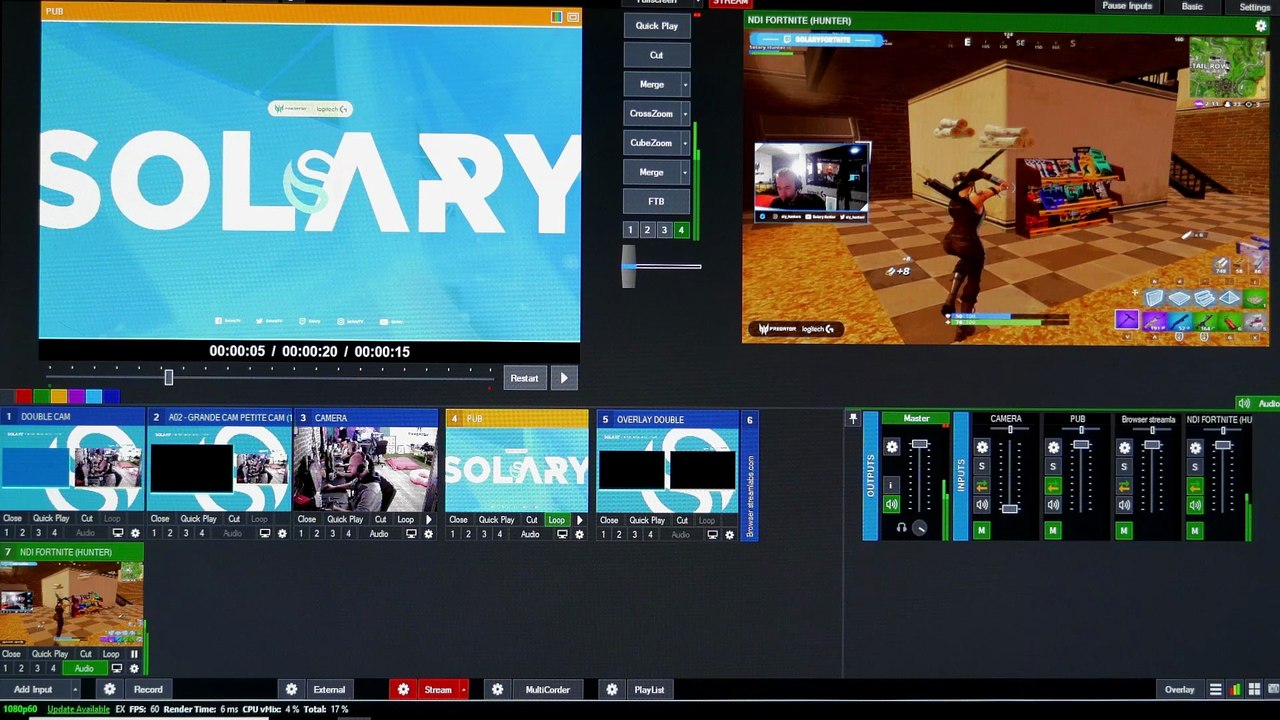Toggle Master bus M on CAMERA channel
The height and width of the screenshot is (720, 1280).
coord(982,531)
